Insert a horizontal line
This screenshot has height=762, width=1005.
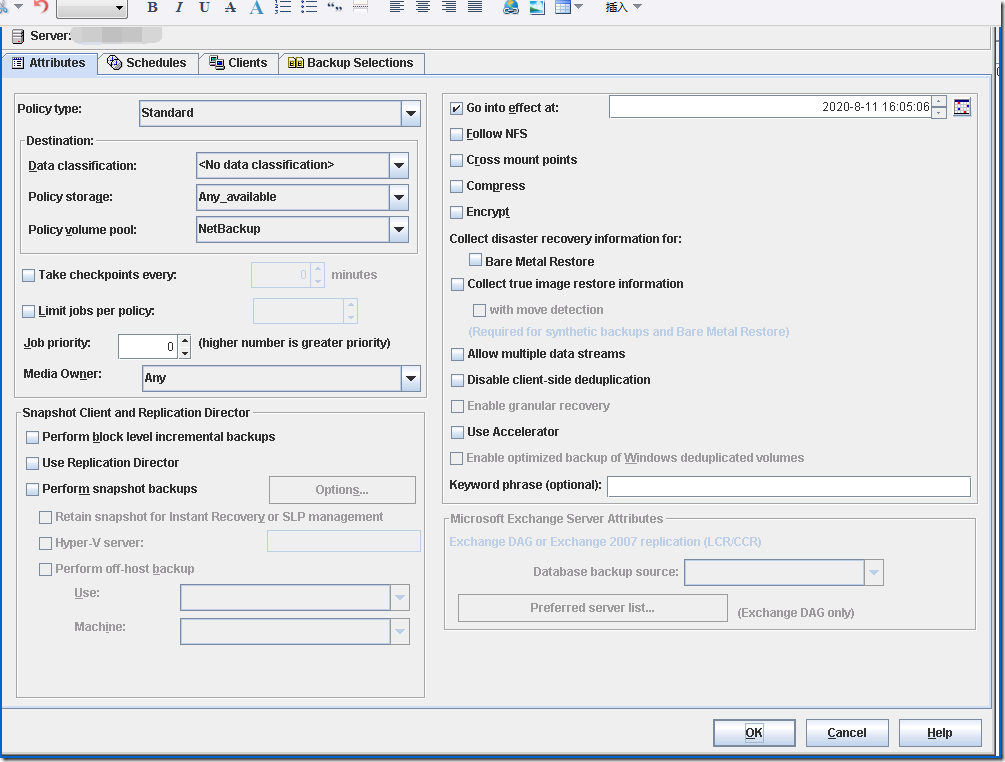[x=361, y=7]
